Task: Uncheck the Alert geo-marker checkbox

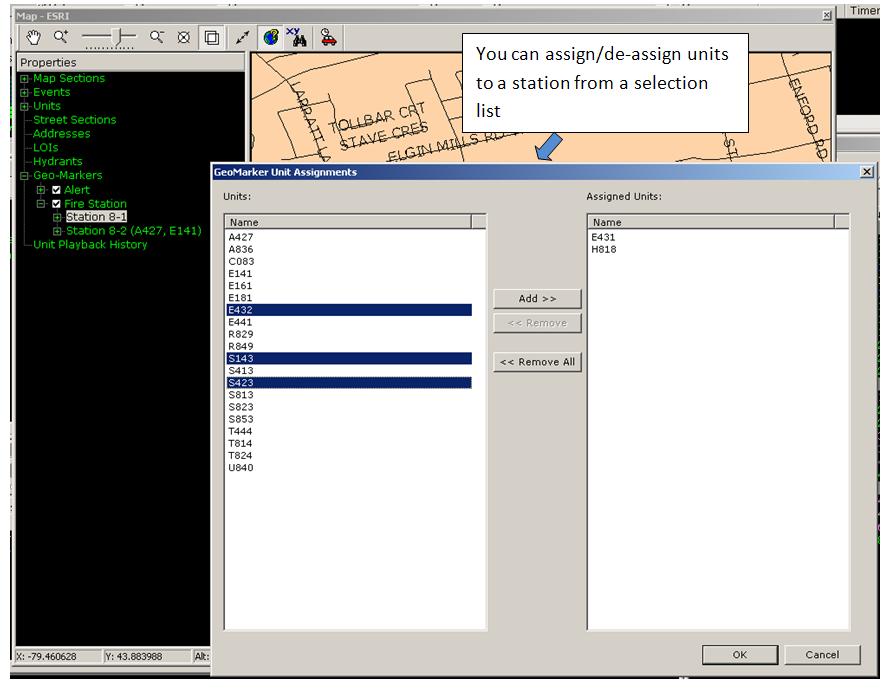Action: tap(56, 190)
